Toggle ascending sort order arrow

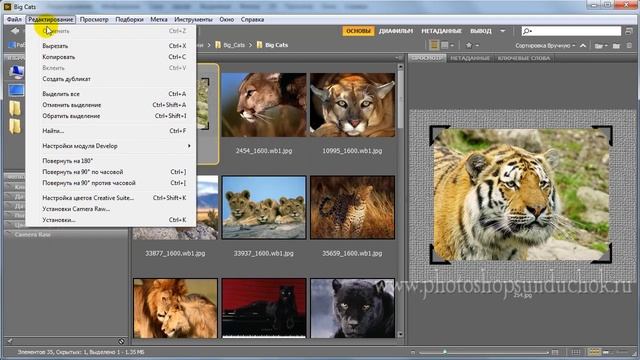click(x=583, y=45)
